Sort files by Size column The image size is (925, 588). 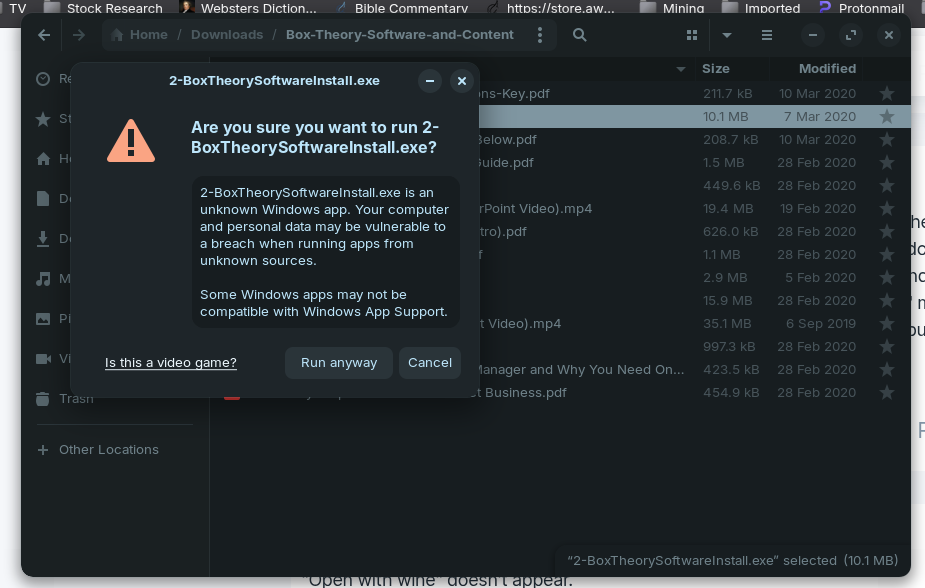coord(716,68)
